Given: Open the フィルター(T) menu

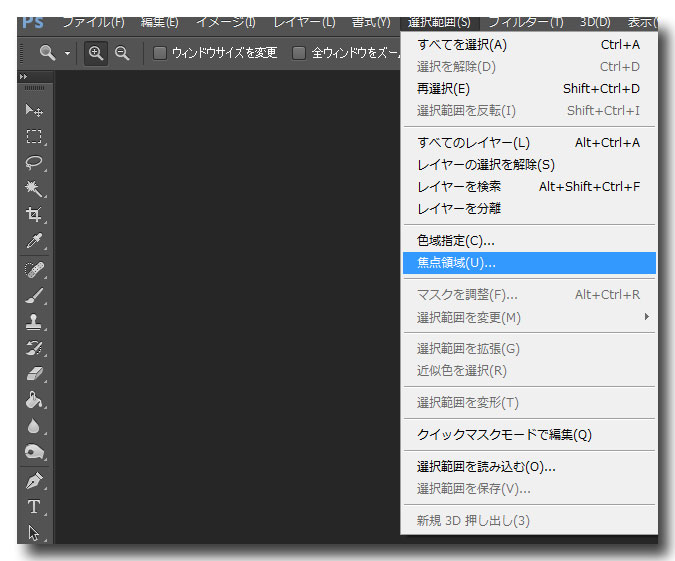Looking at the screenshot, I should pos(526,22).
